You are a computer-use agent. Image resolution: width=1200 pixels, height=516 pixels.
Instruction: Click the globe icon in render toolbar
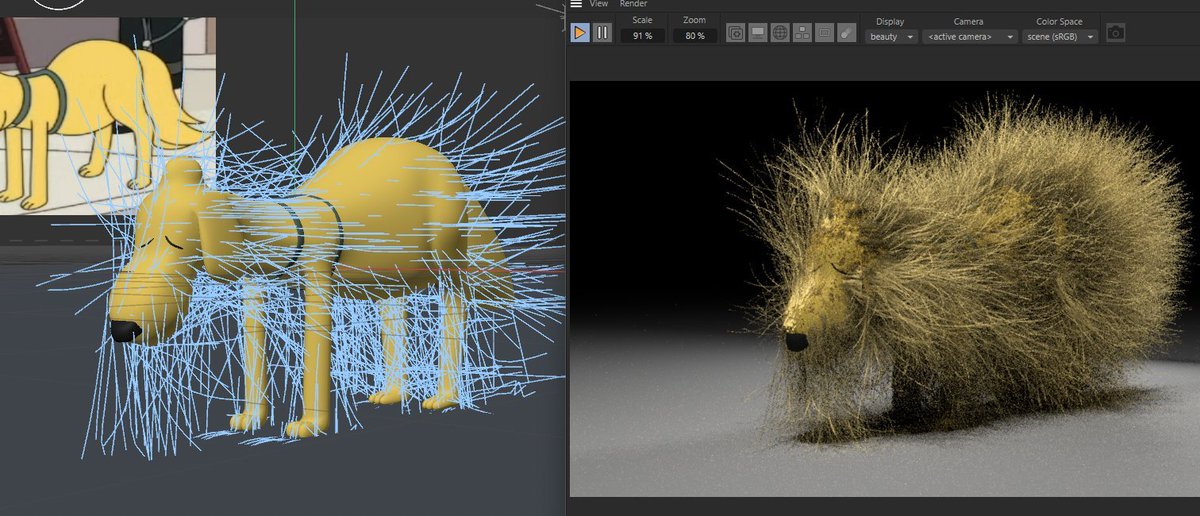(x=780, y=33)
